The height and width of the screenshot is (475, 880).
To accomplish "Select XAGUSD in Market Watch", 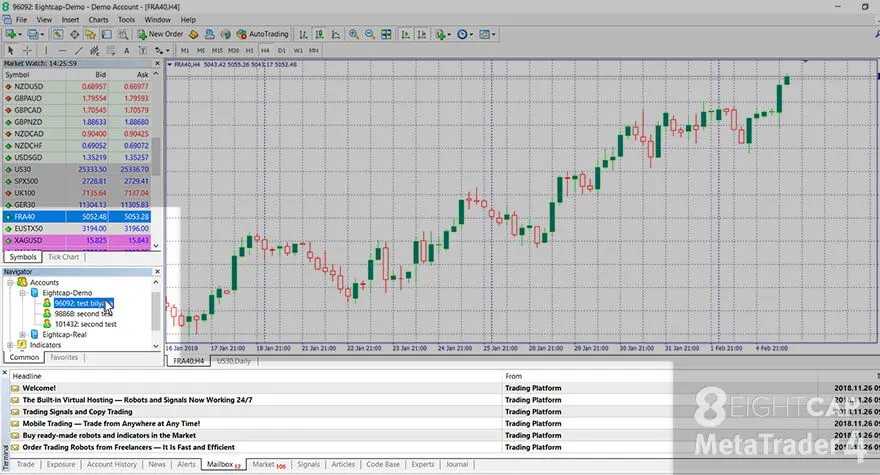I will coord(77,240).
